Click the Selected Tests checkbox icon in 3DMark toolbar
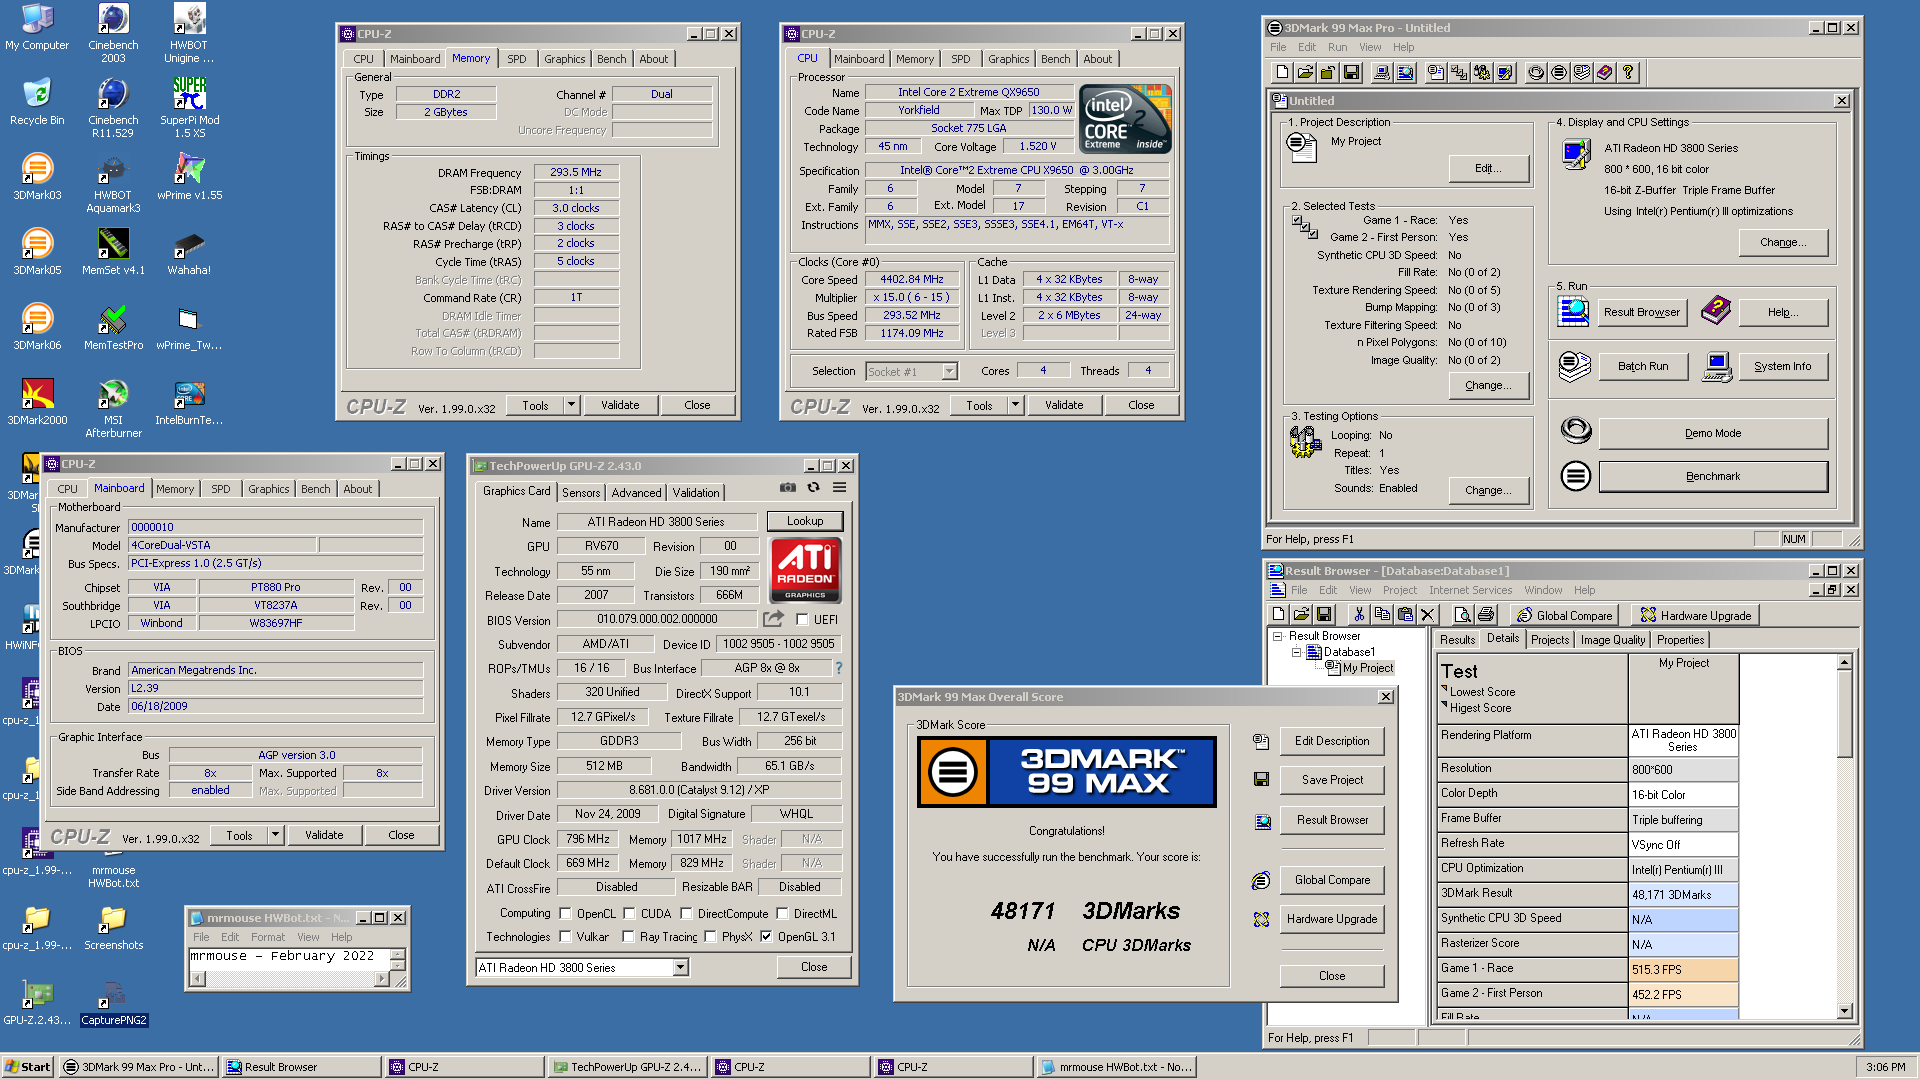Screen dimensions: 1920x1080 (x=1459, y=72)
